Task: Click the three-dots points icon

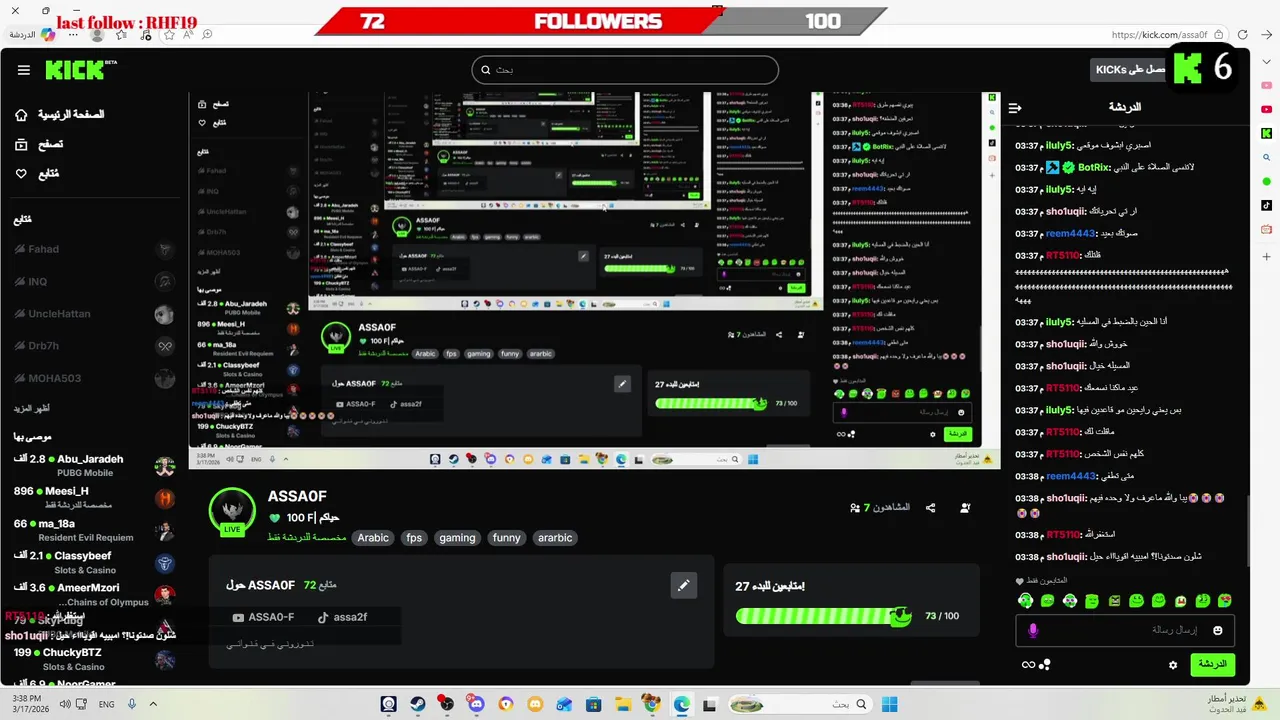Action: point(1045,664)
